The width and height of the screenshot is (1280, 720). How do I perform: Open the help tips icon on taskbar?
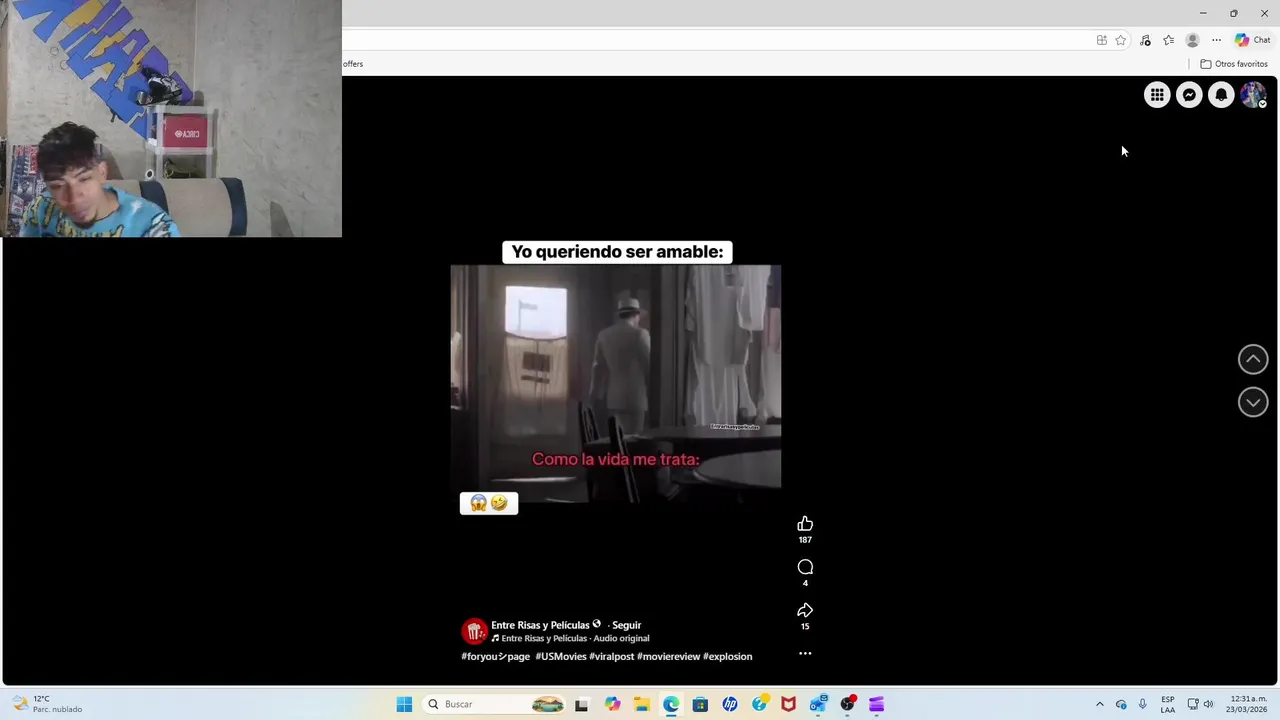pos(759,704)
